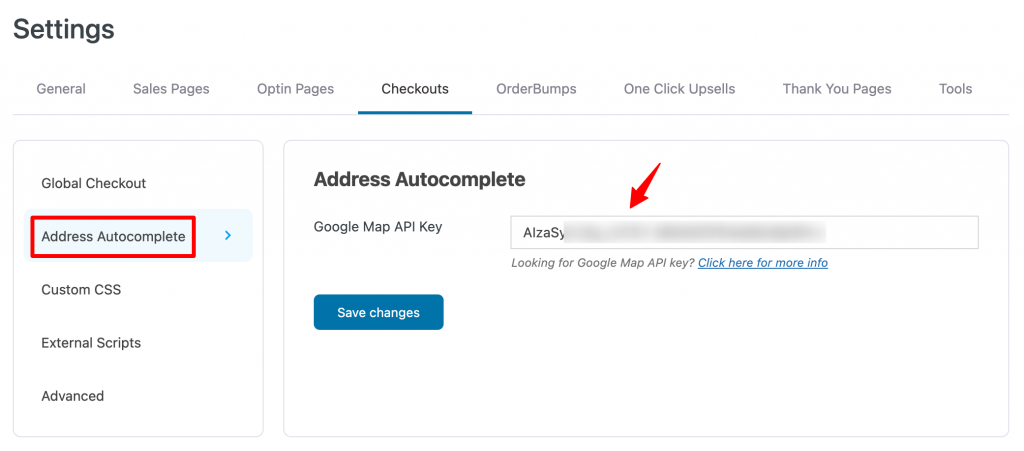Open External Scripts settings section

91,343
